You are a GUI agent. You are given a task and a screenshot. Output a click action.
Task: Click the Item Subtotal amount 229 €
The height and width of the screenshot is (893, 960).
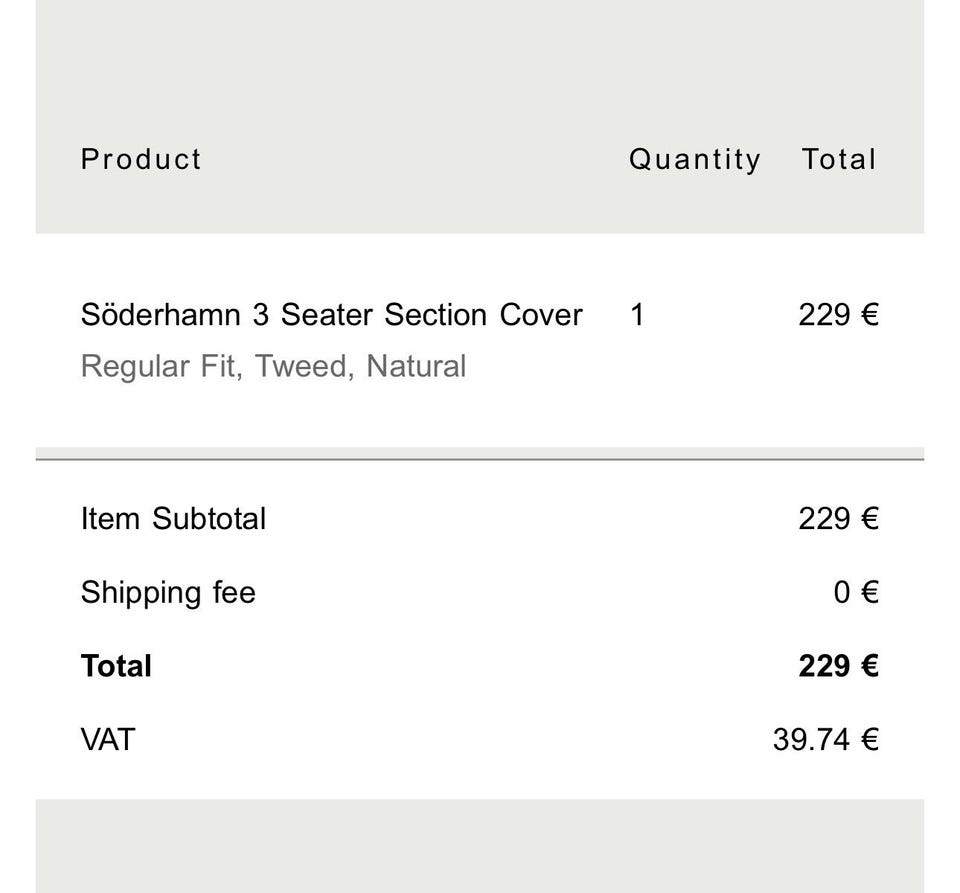[839, 519]
